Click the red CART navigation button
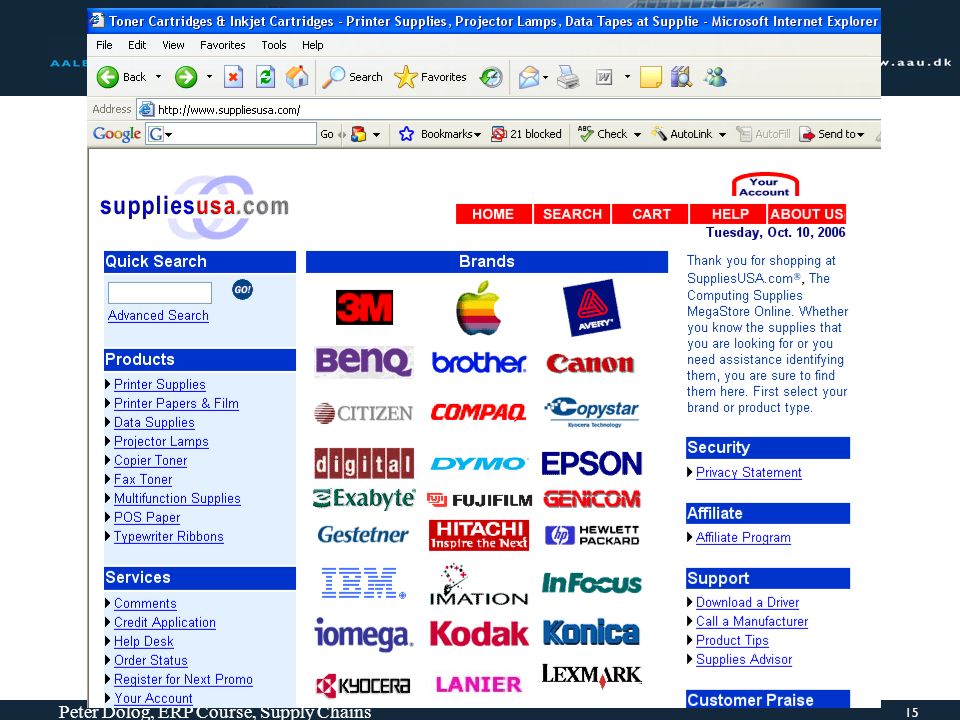The width and height of the screenshot is (960, 720). click(651, 214)
